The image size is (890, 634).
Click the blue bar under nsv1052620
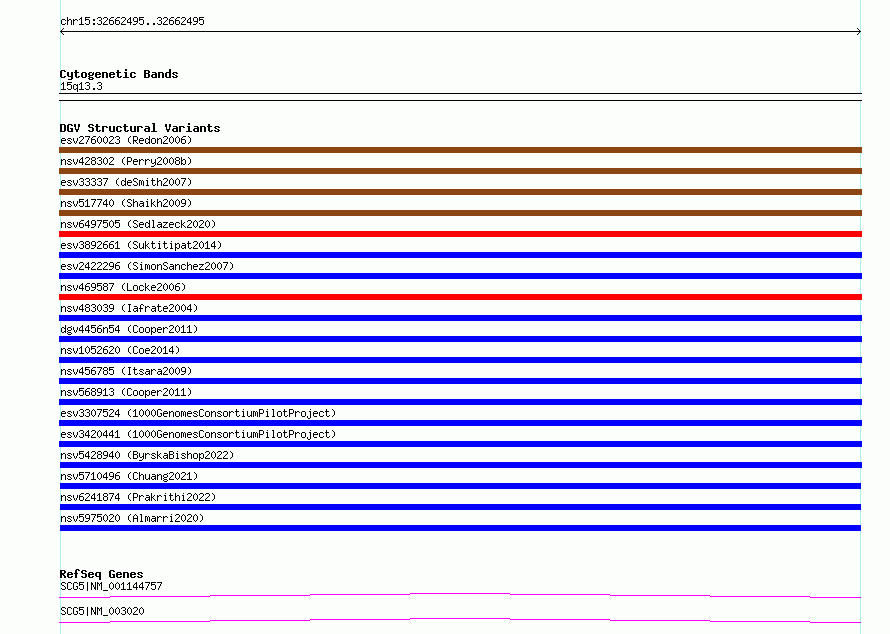pyautogui.click(x=460, y=360)
